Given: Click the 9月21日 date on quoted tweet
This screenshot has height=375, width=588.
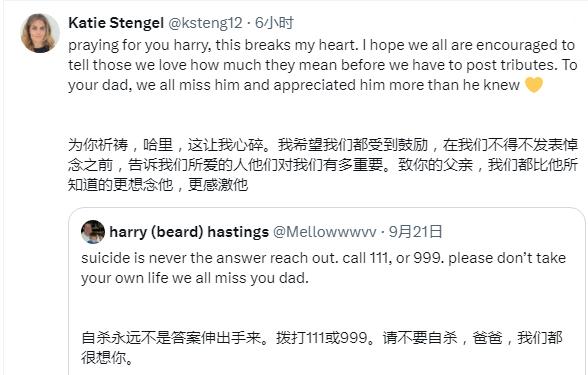Looking at the screenshot, I should click(416, 232).
